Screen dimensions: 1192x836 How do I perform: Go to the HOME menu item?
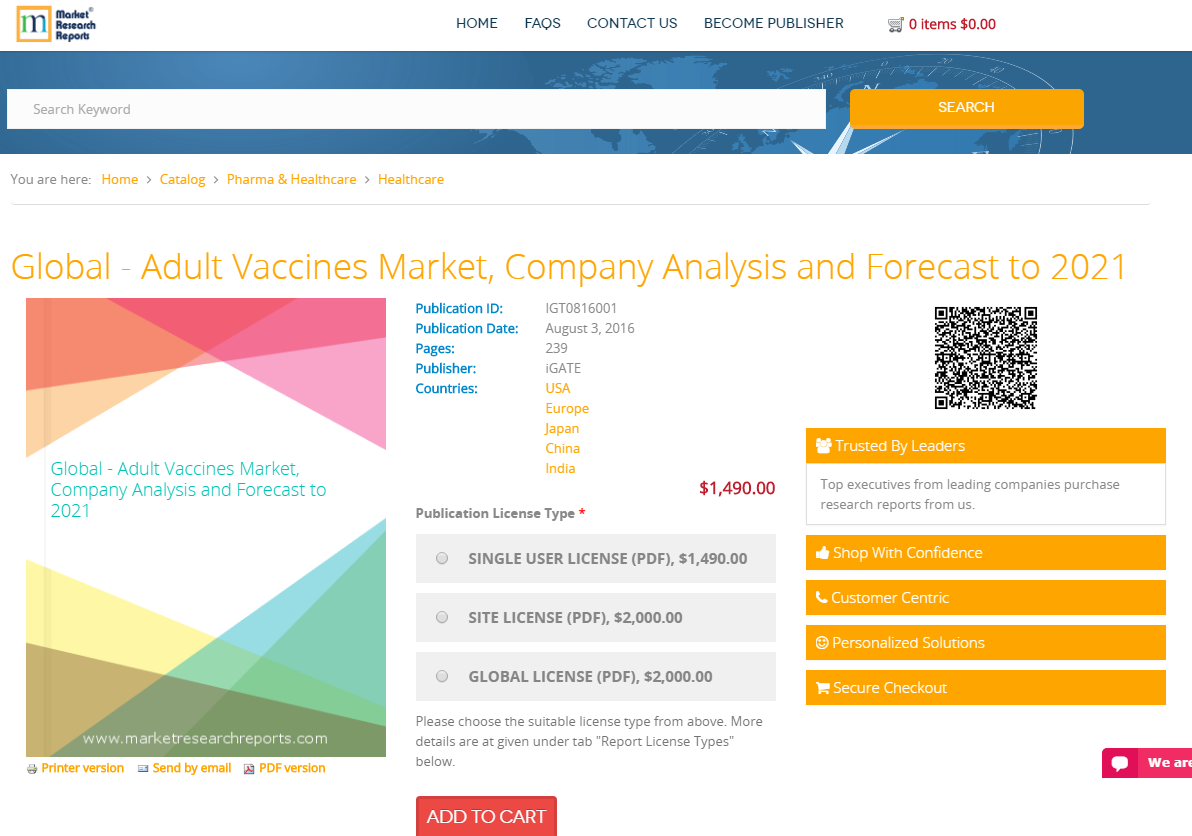pos(477,24)
